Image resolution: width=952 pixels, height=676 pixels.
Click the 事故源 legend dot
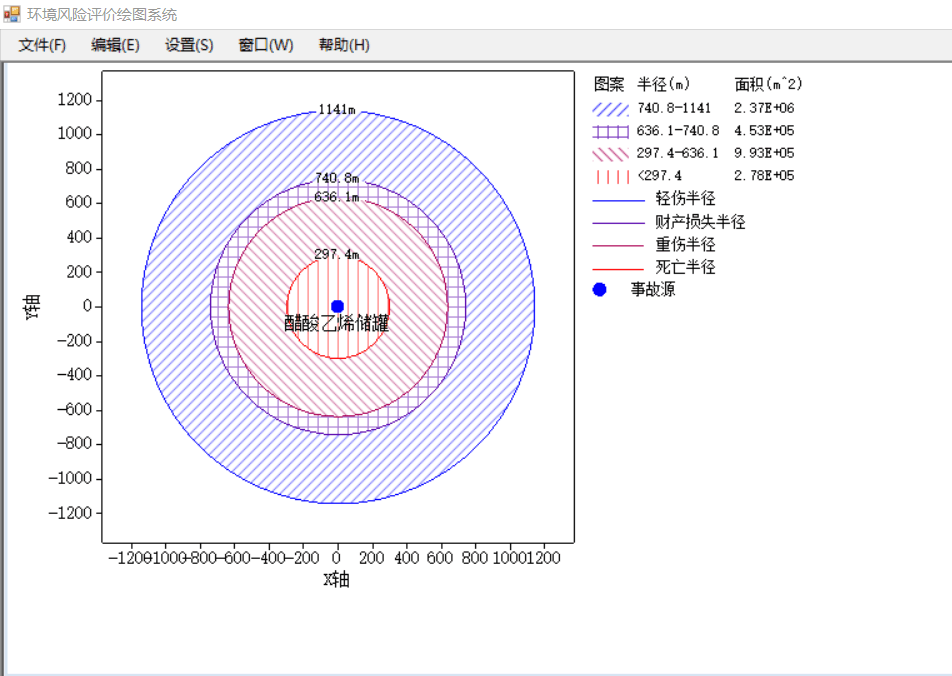point(599,290)
